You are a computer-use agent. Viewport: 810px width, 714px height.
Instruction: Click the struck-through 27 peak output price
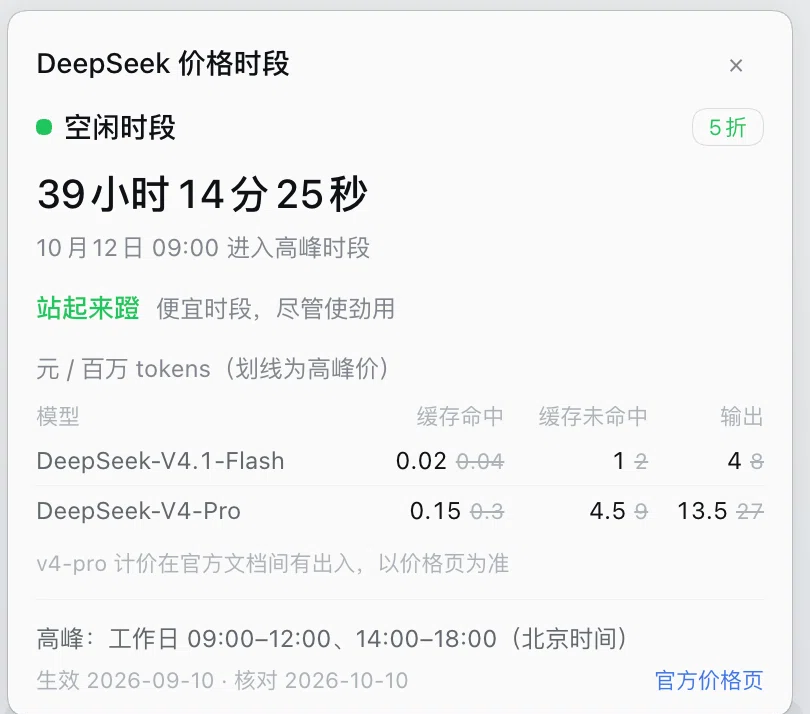750,511
